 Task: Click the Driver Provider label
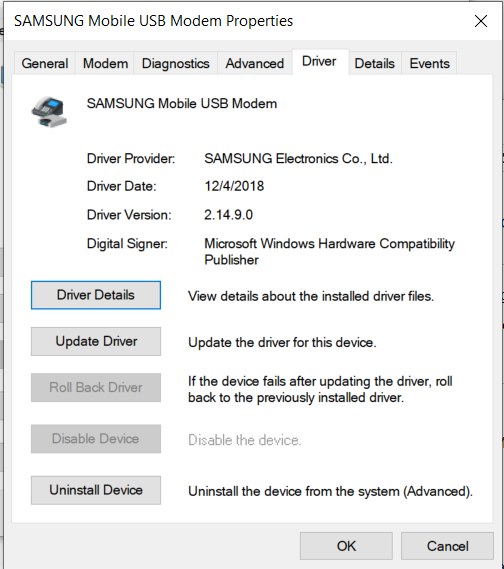point(131,159)
